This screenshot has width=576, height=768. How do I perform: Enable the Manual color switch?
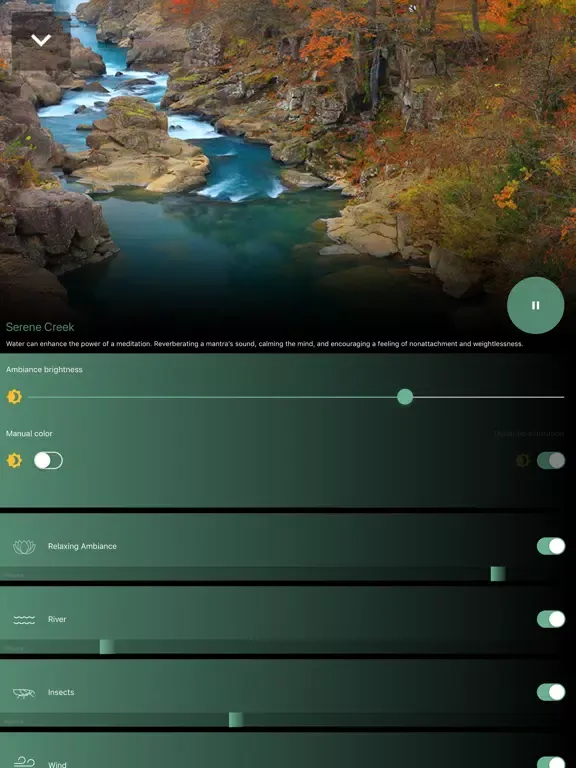click(48, 460)
